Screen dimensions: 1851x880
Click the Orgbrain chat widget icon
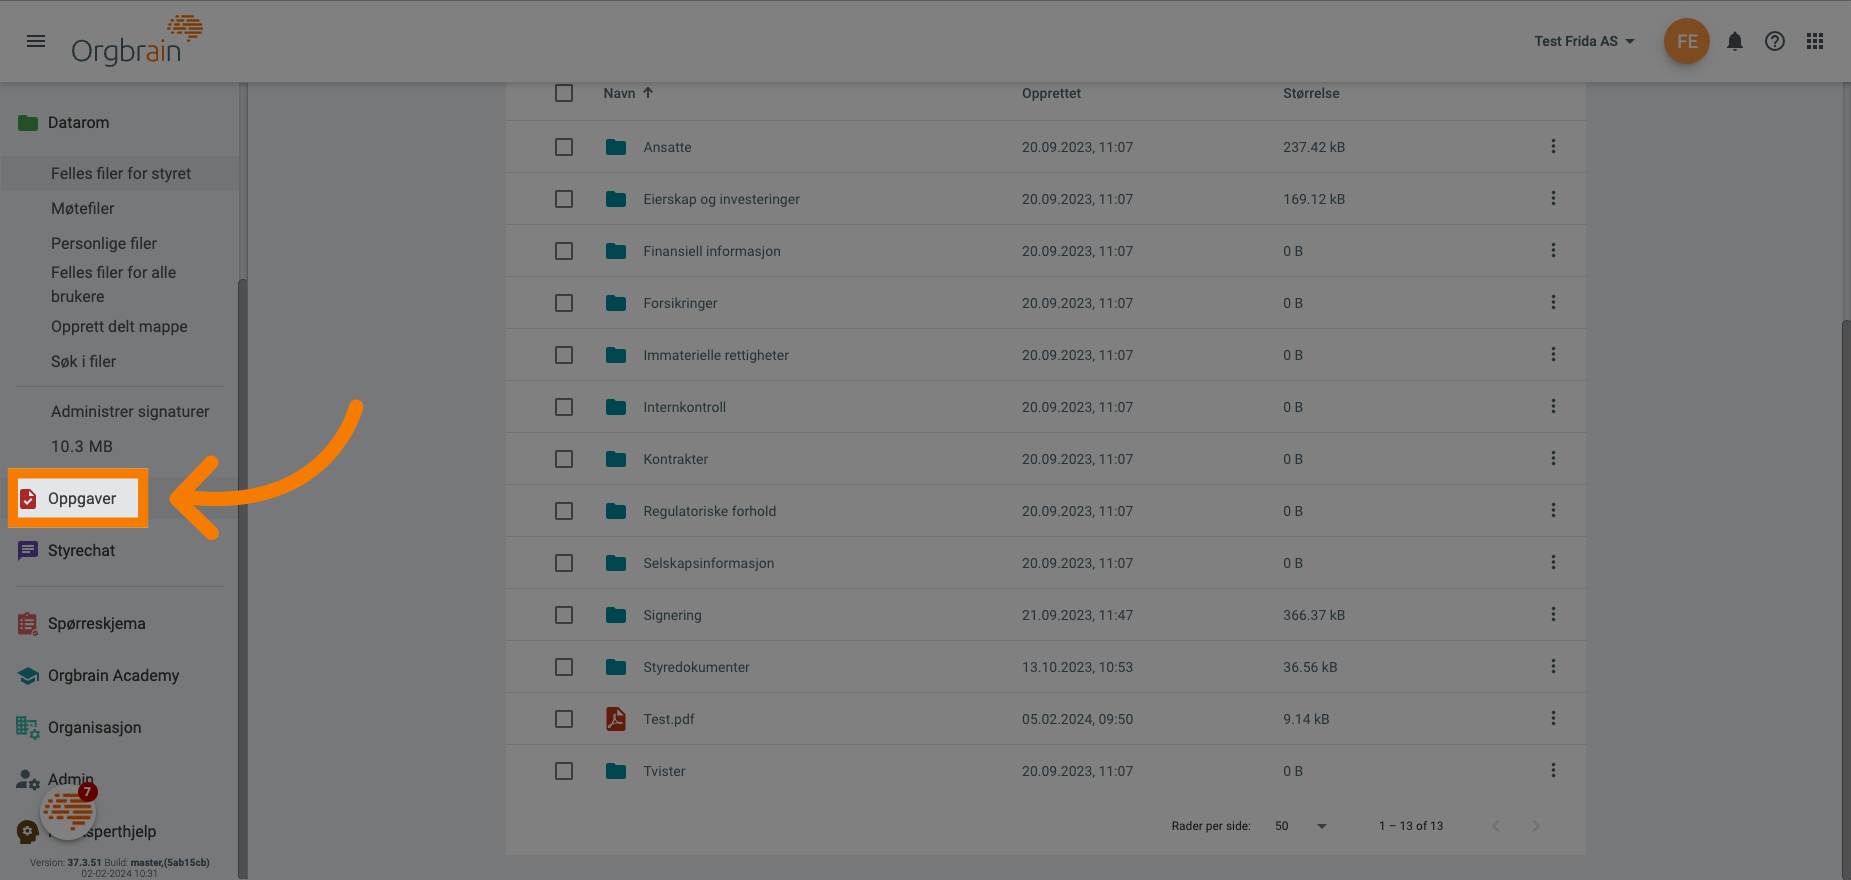click(68, 810)
